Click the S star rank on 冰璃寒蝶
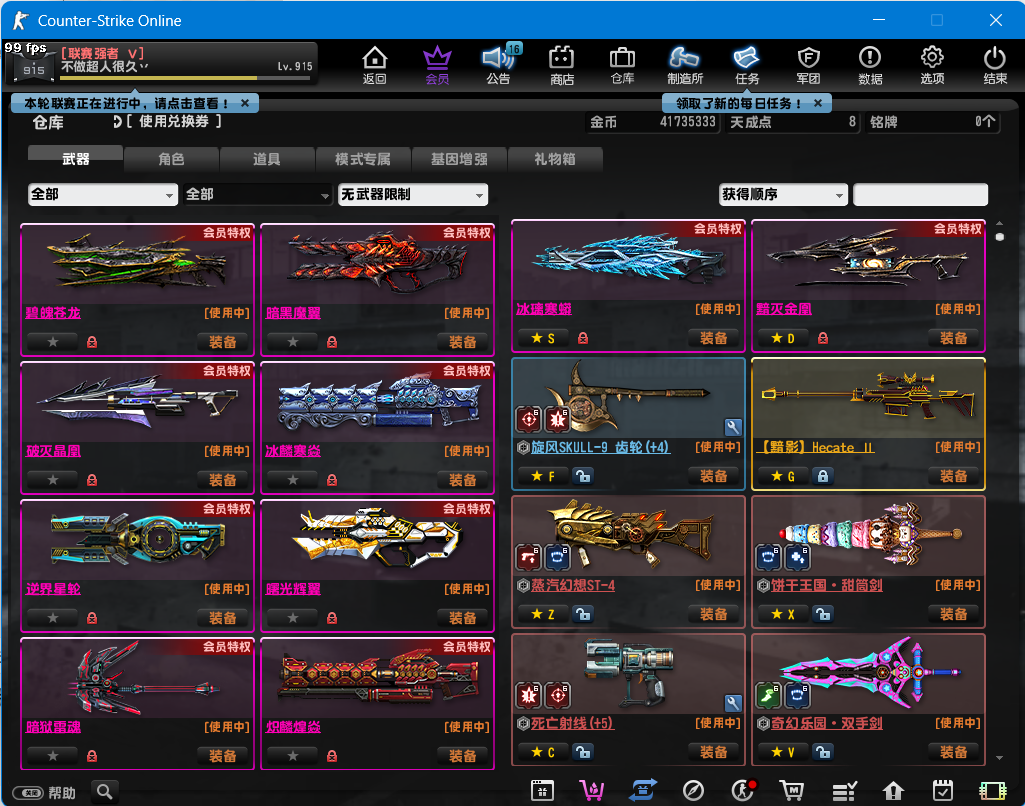The height and width of the screenshot is (806, 1025). [x=543, y=338]
